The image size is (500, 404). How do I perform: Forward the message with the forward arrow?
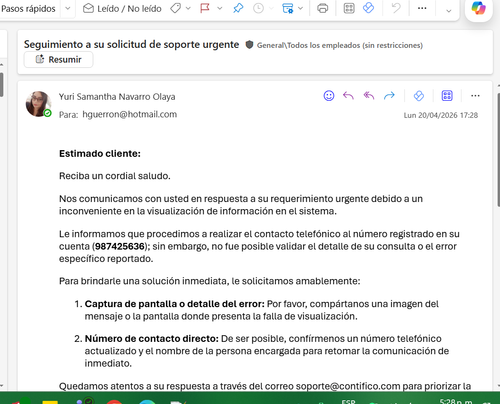[389, 96]
